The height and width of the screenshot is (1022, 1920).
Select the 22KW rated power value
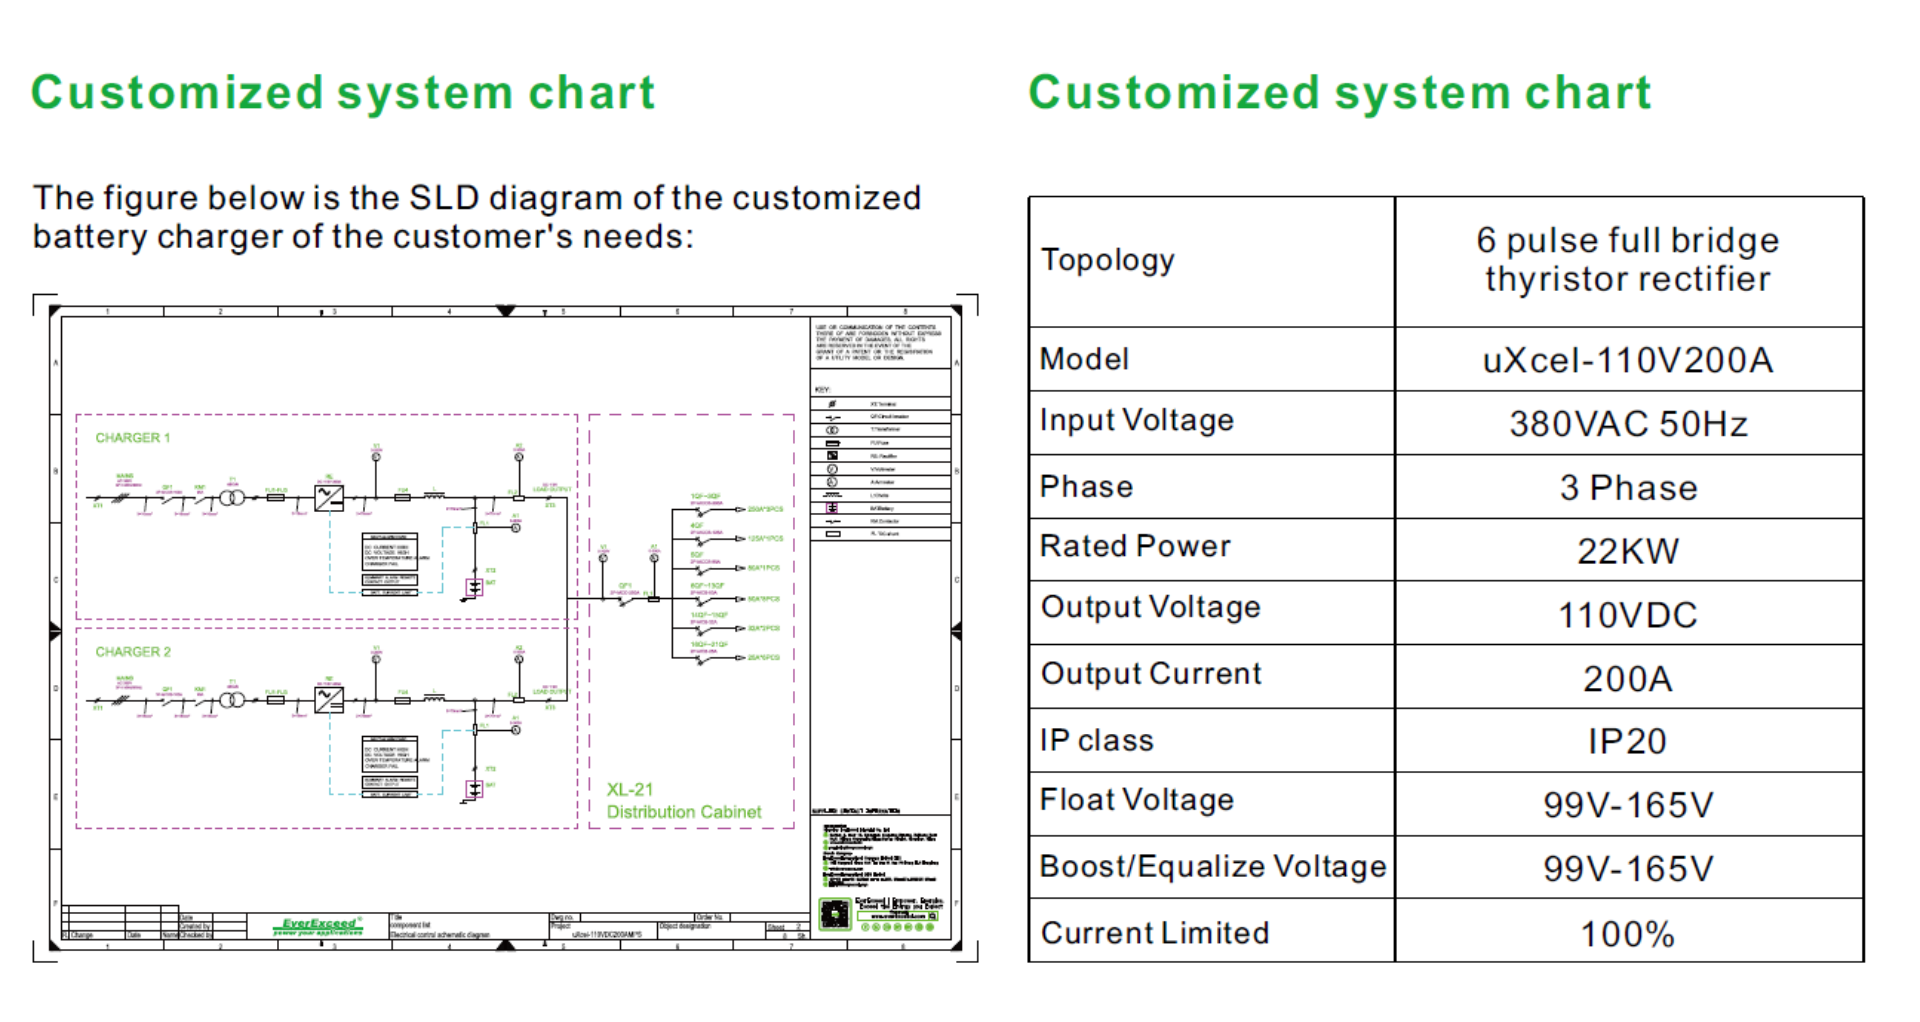coord(1627,551)
